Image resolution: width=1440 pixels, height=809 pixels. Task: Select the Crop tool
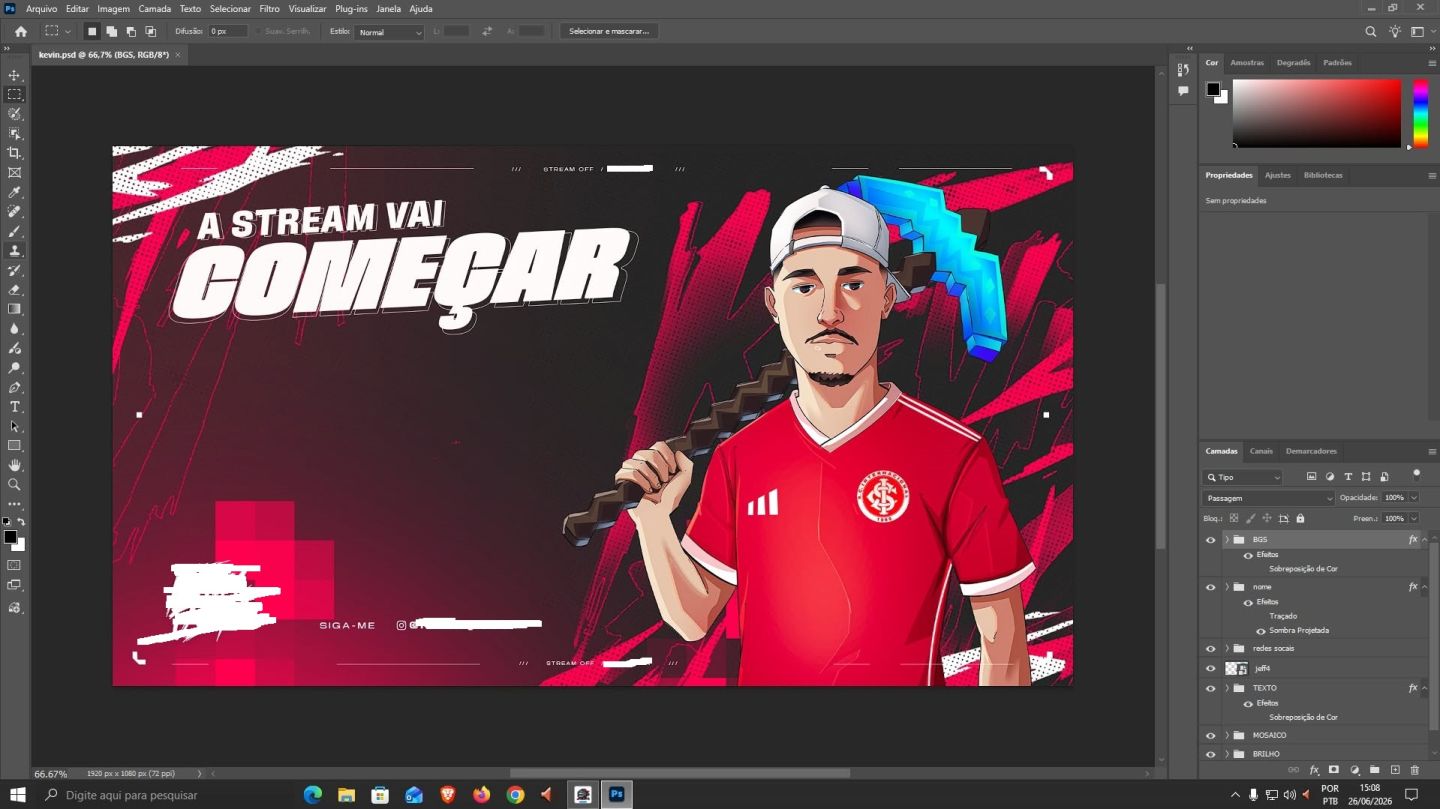(14, 153)
